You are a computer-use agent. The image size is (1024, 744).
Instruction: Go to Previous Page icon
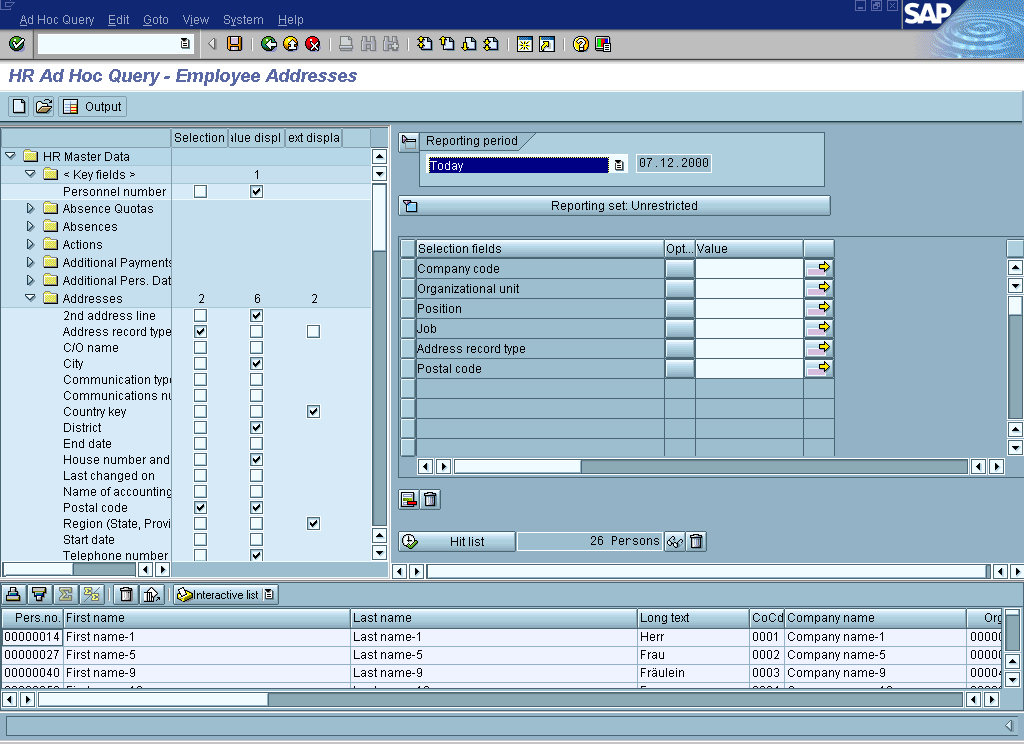447,44
